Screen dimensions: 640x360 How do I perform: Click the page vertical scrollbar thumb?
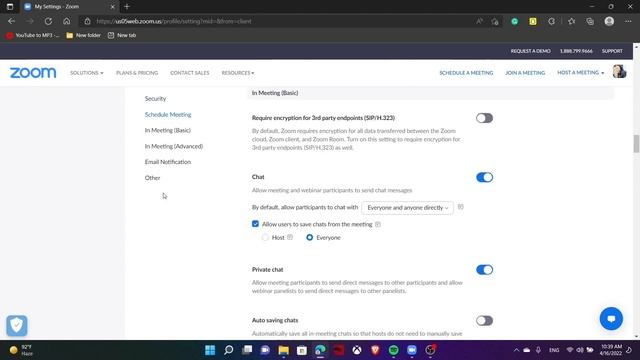(x=636, y=144)
